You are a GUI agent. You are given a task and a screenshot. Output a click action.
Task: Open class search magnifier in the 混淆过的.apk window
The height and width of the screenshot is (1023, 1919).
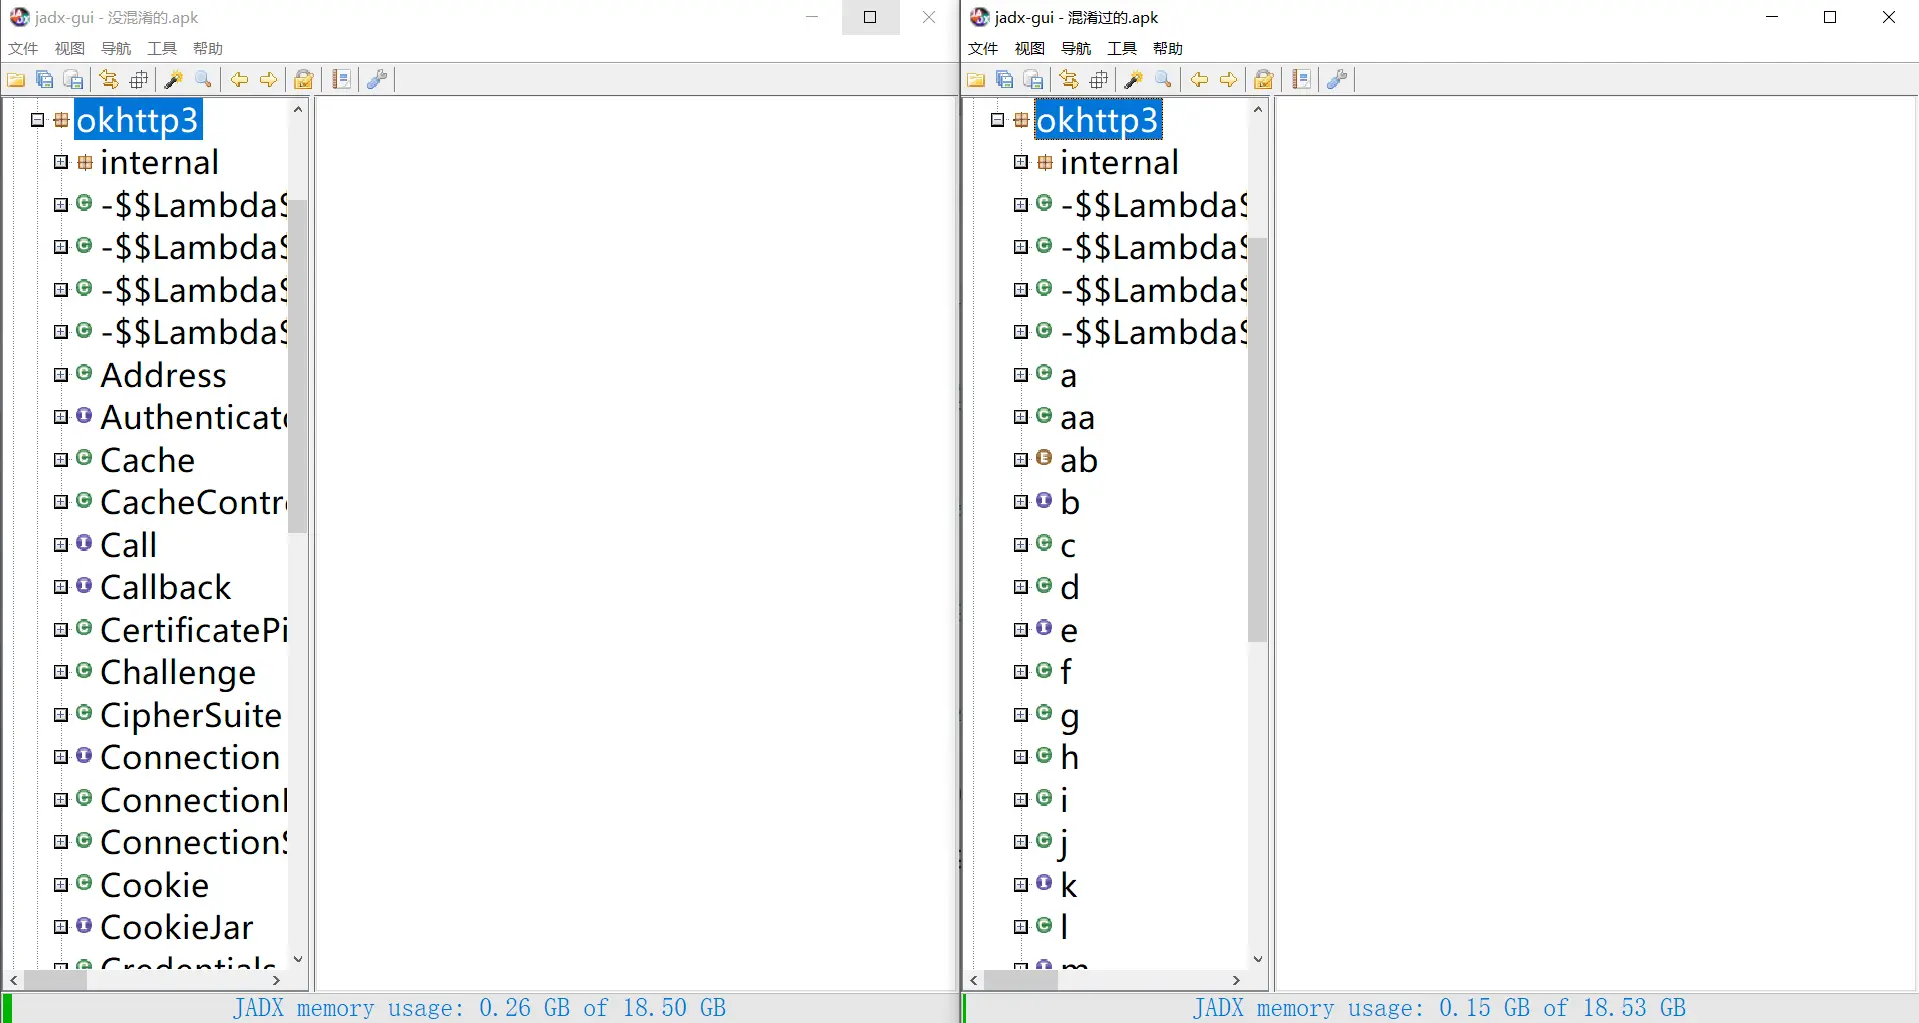(1163, 80)
